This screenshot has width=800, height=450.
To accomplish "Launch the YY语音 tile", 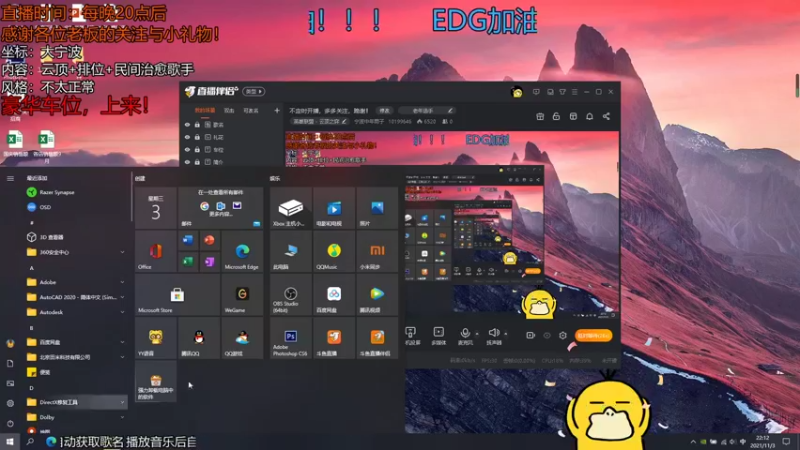I will point(156,337).
